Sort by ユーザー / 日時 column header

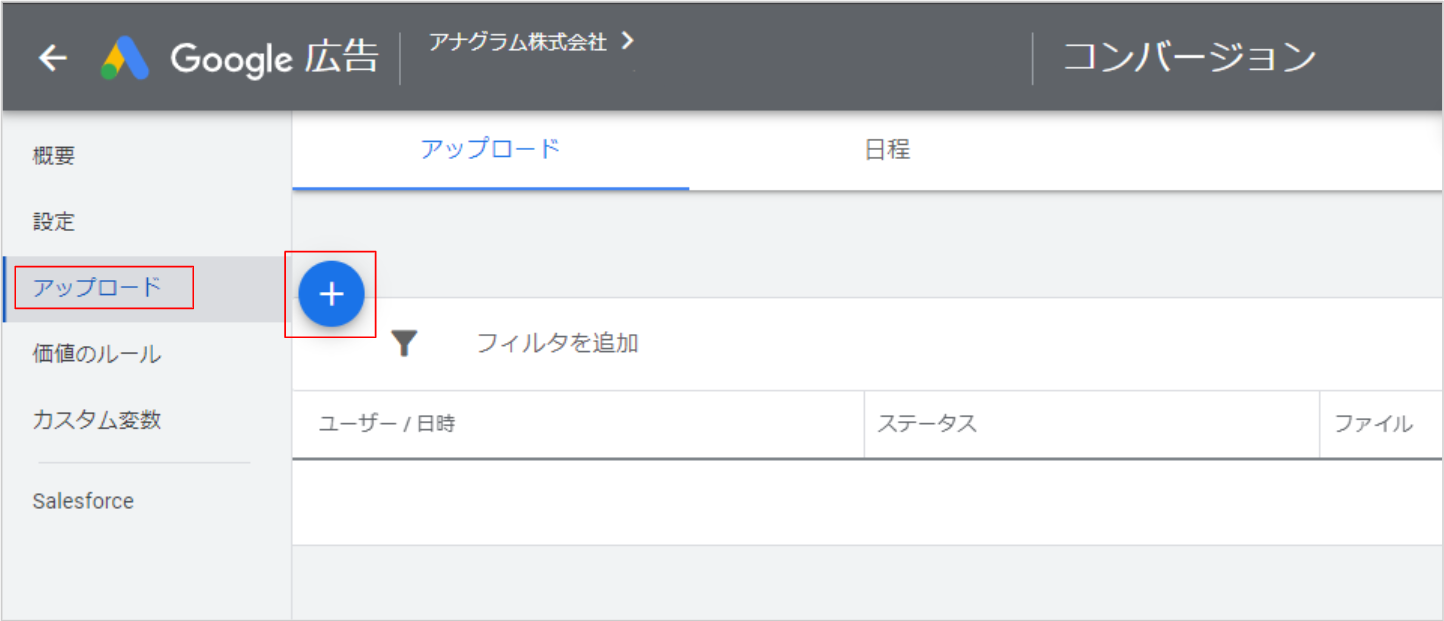(x=387, y=424)
